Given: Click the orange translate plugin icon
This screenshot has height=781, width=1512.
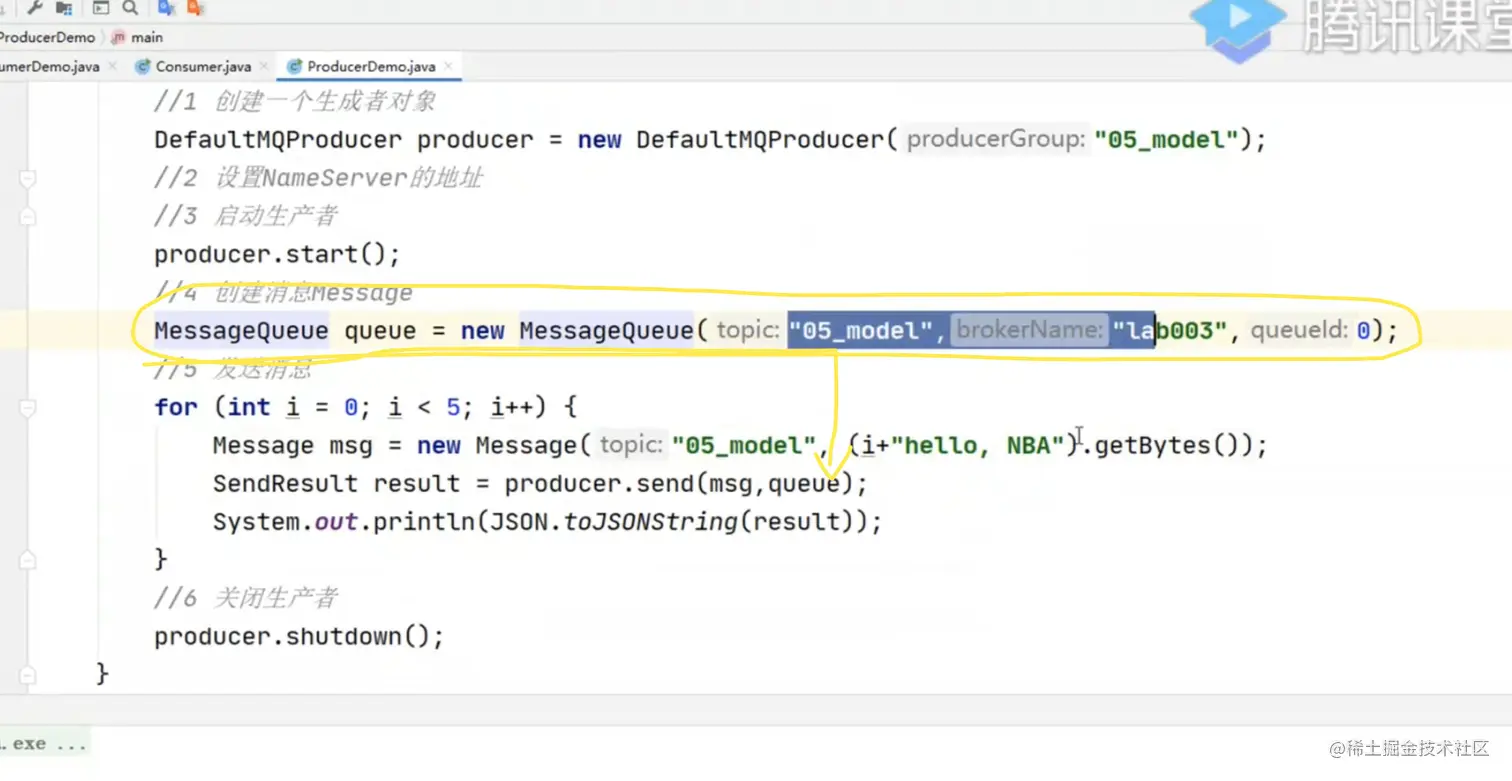Looking at the screenshot, I should click(x=196, y=8).
